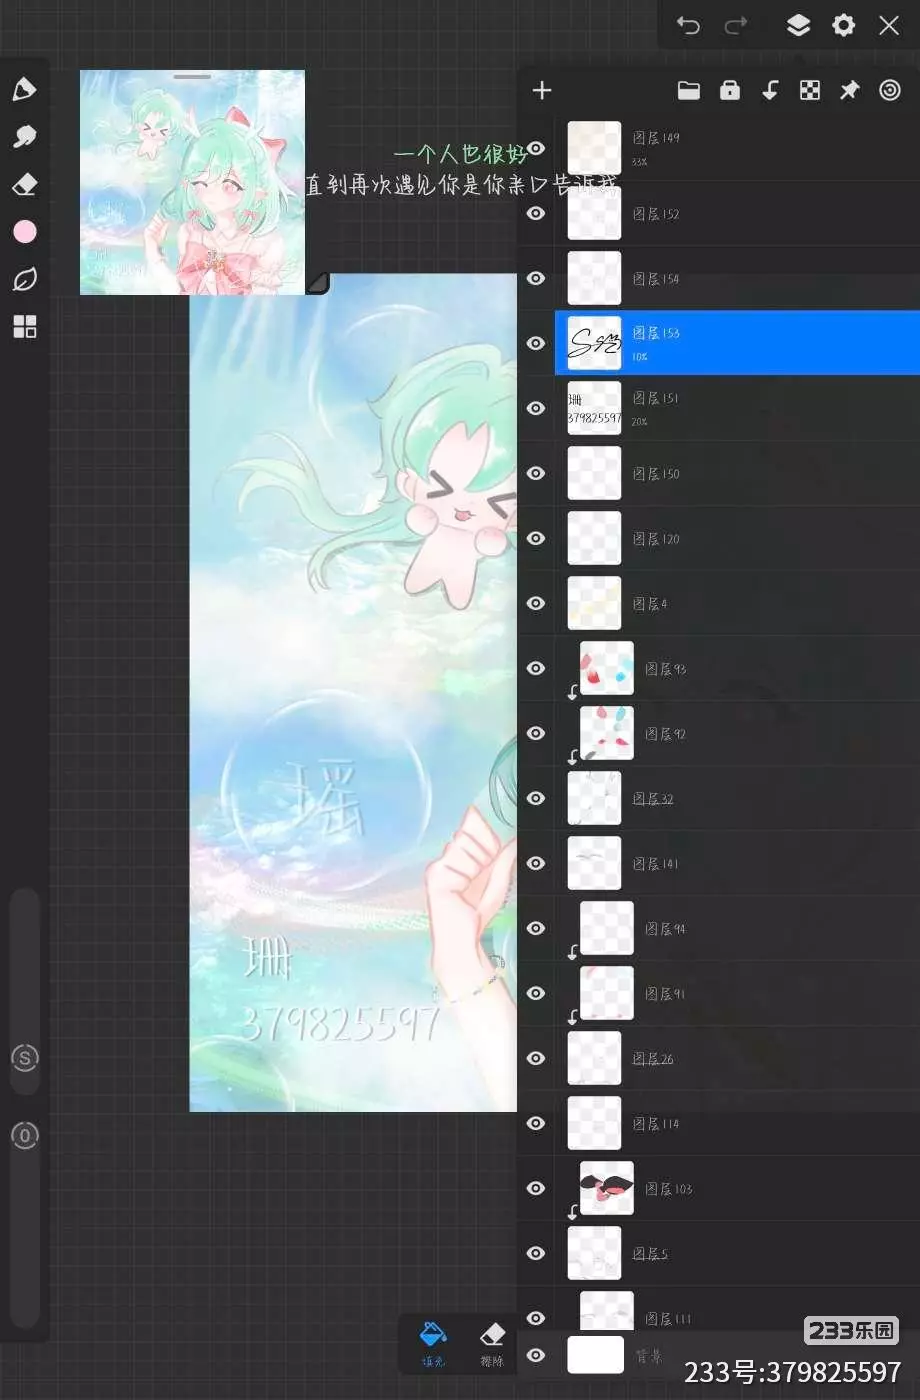Hide clipped layer 图层93

536,668
